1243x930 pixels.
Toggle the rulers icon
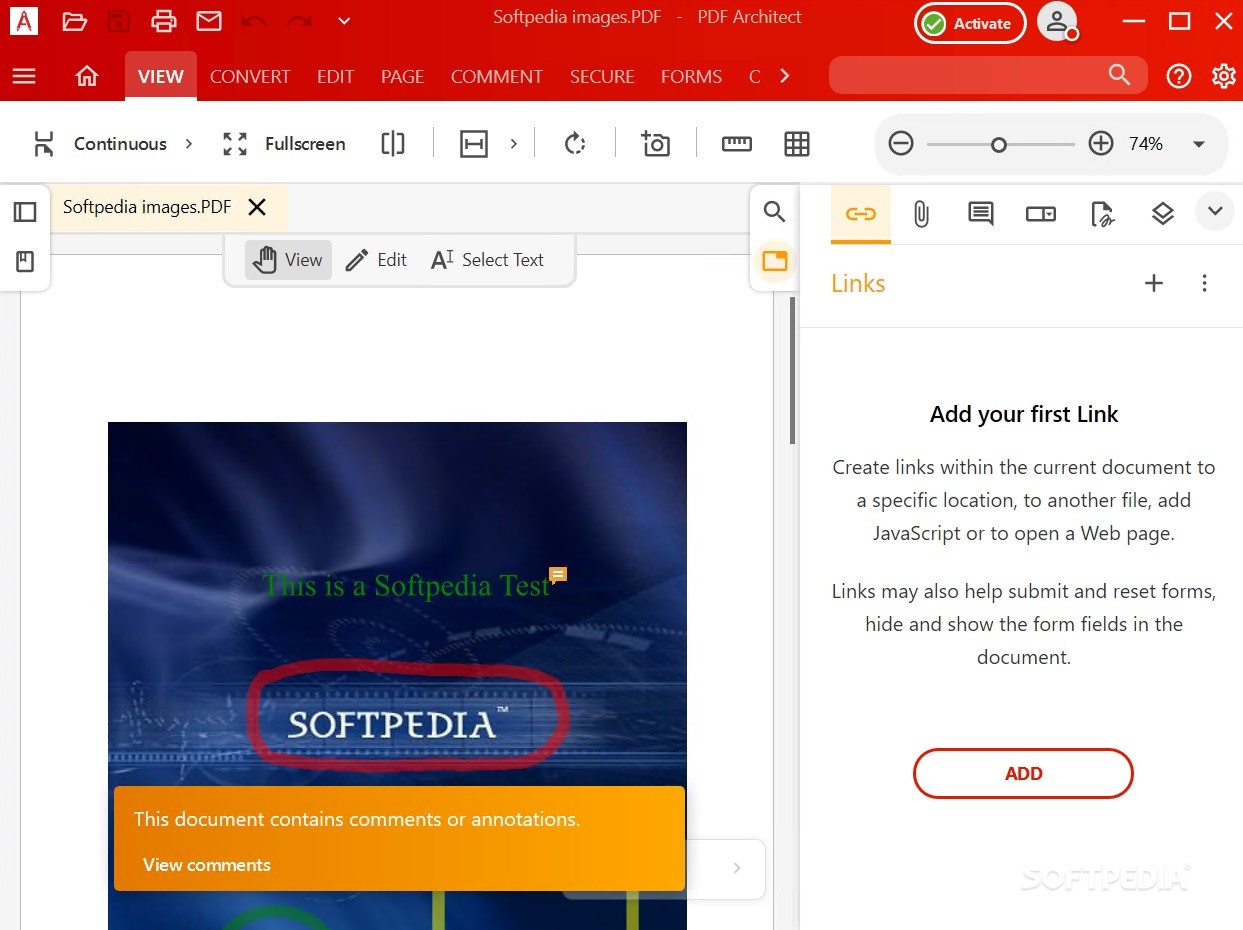737,144
